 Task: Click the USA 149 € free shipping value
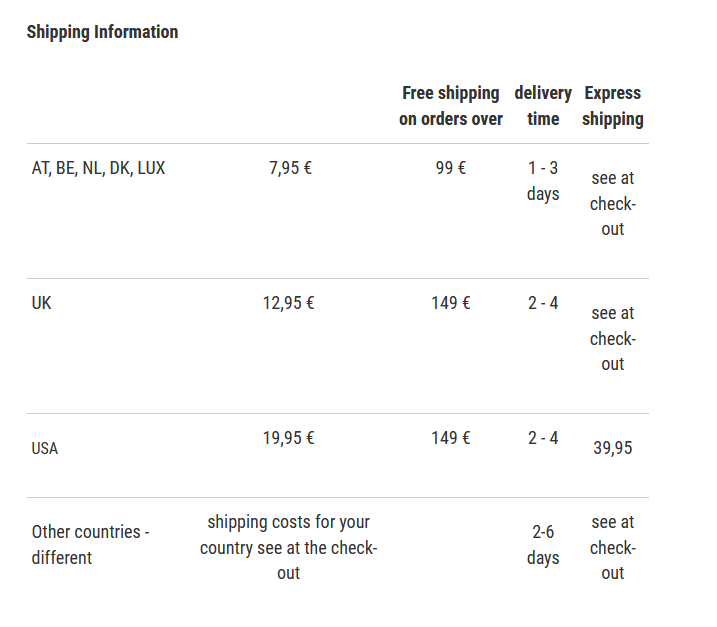(451, 438)
